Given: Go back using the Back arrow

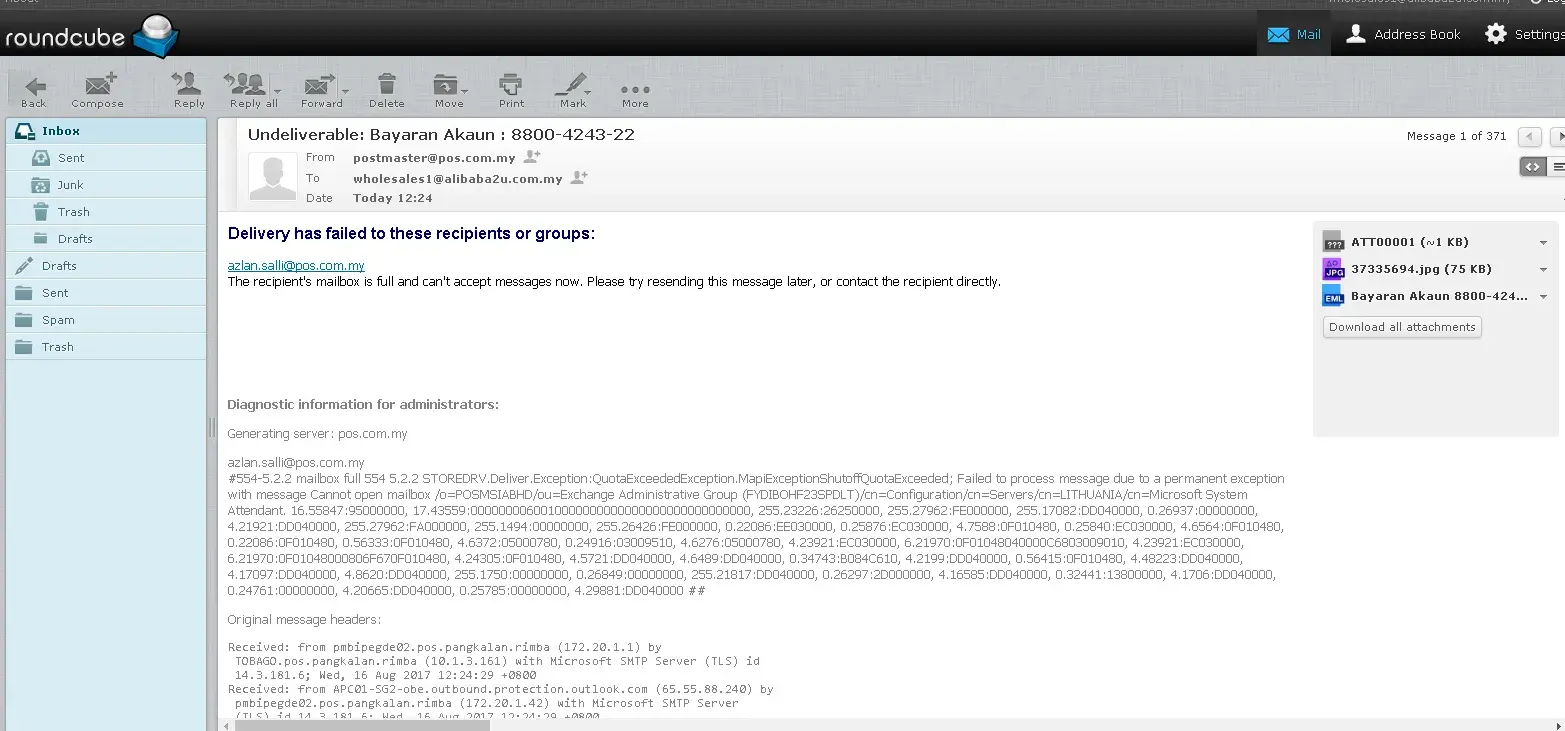Looking at the screenshot, I should tap(34, 87).
